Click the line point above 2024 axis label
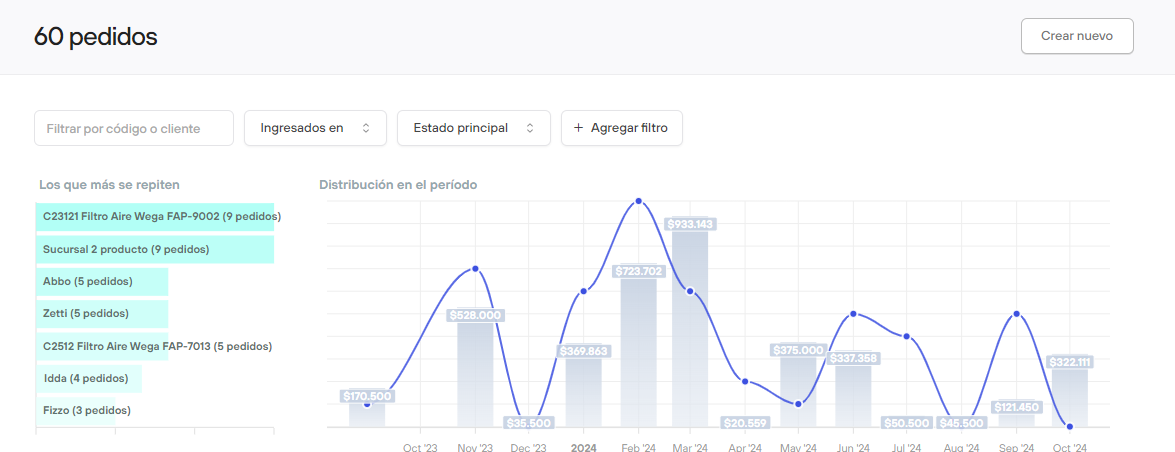 point(584,291)
